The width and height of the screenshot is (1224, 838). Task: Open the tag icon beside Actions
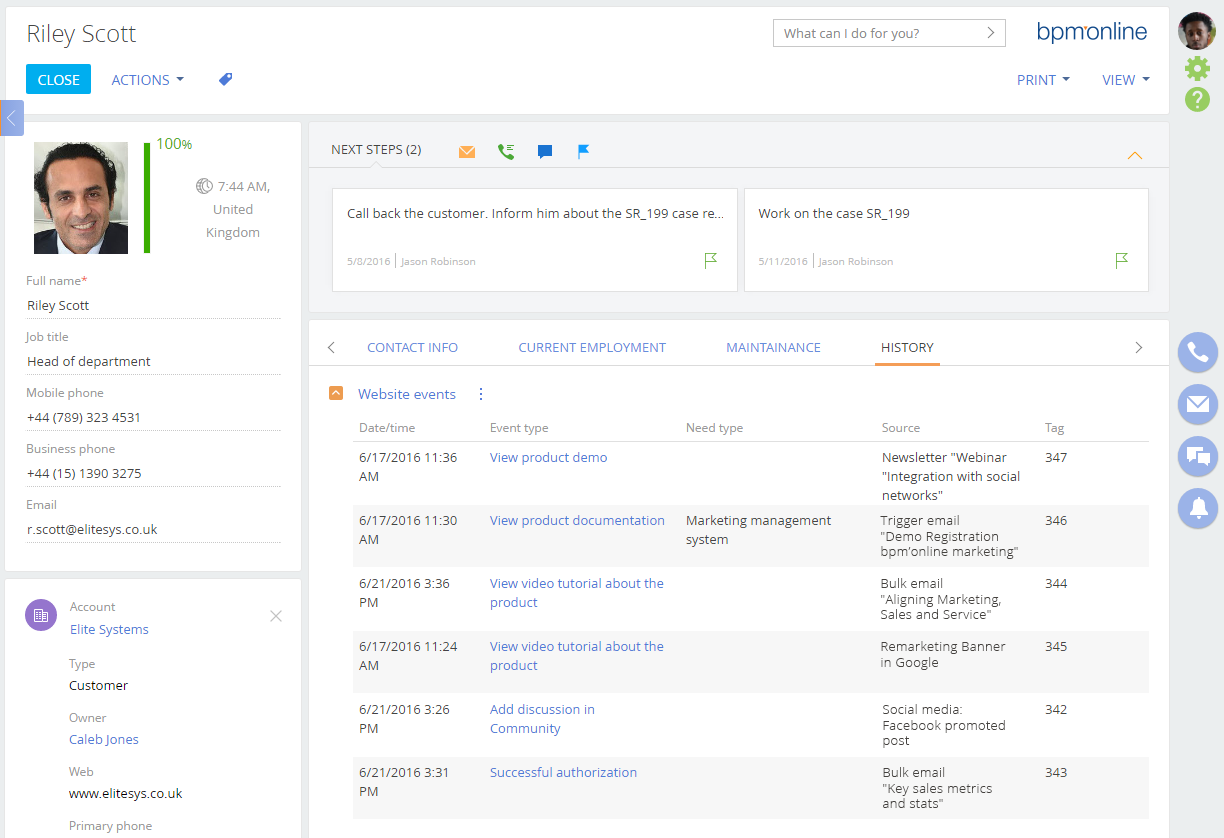226,79
